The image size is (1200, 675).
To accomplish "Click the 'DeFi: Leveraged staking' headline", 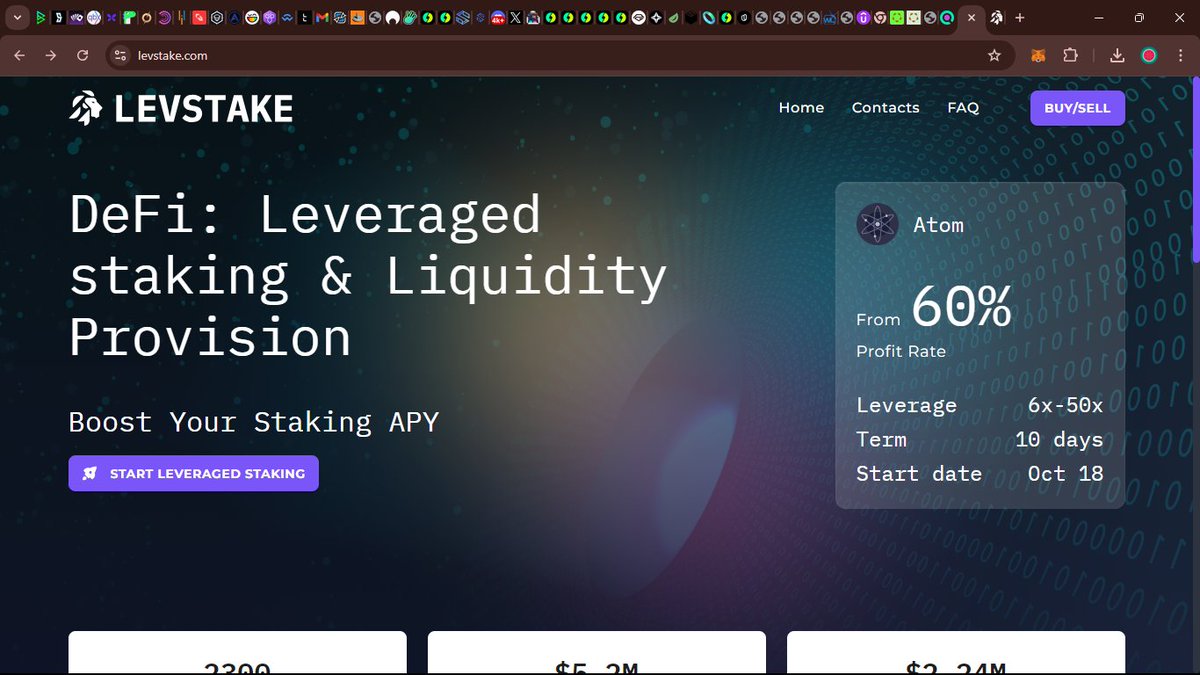I will coord(368,275).
